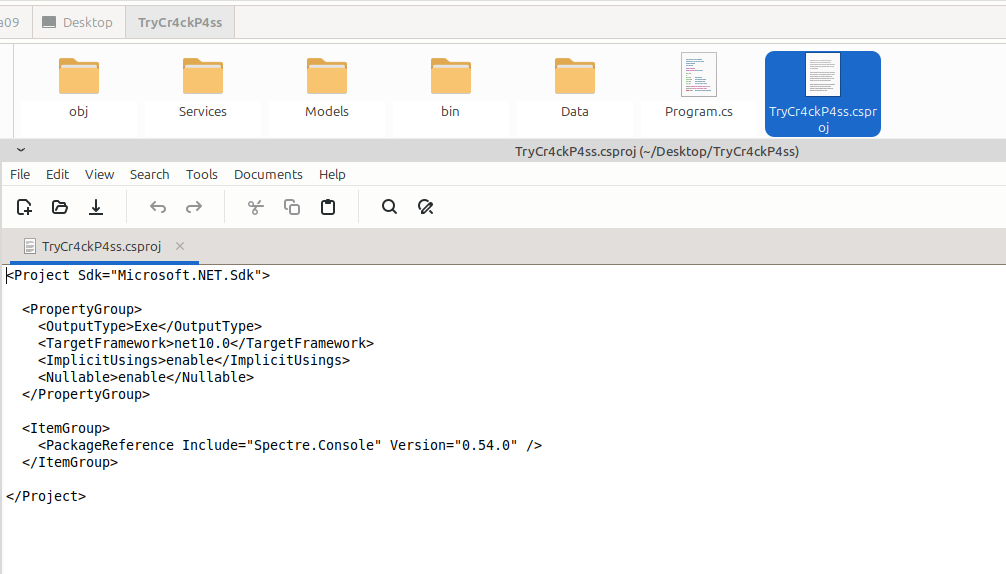Click the OutputType Exe line

click(x=149, y=326)
